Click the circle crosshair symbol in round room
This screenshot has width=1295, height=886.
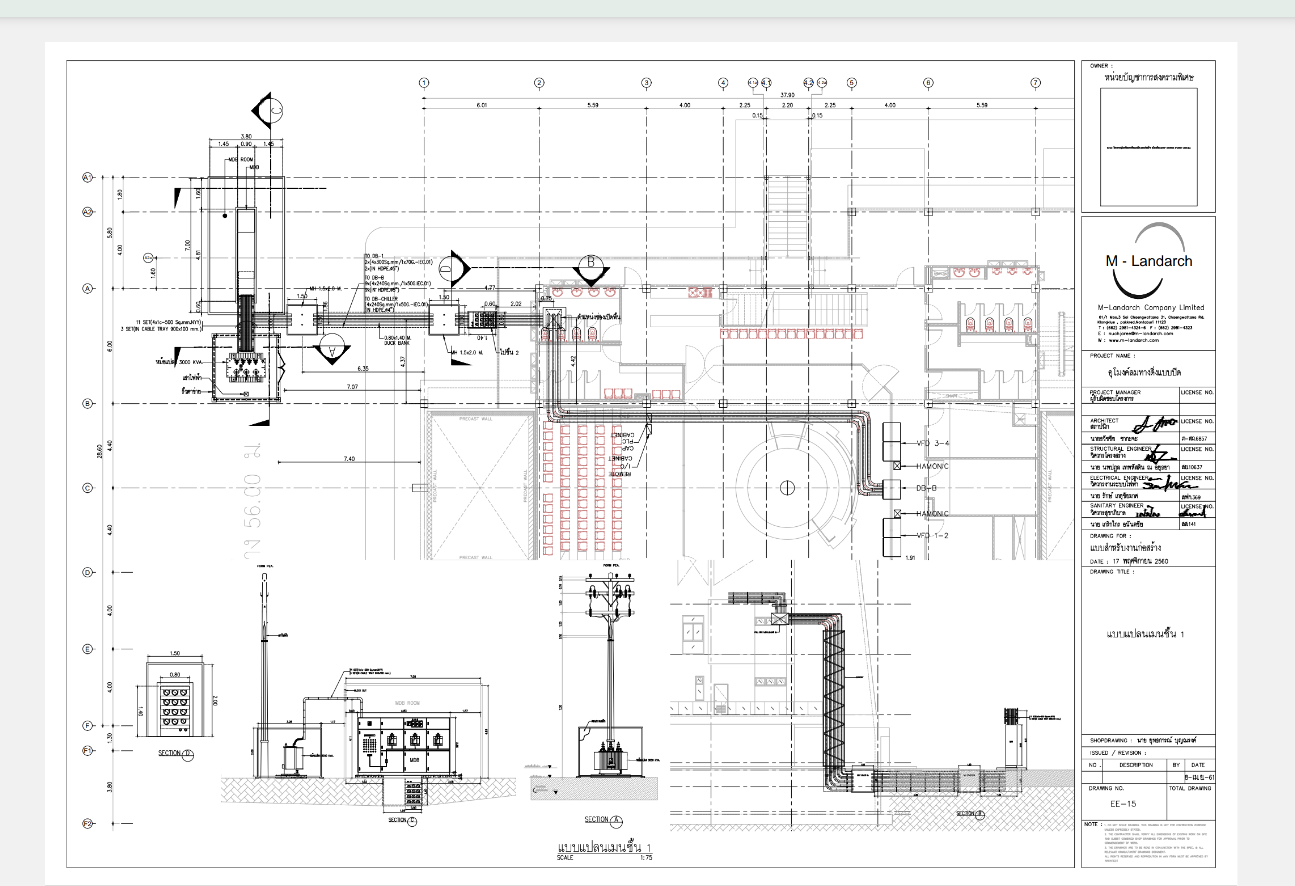(788, 488)
